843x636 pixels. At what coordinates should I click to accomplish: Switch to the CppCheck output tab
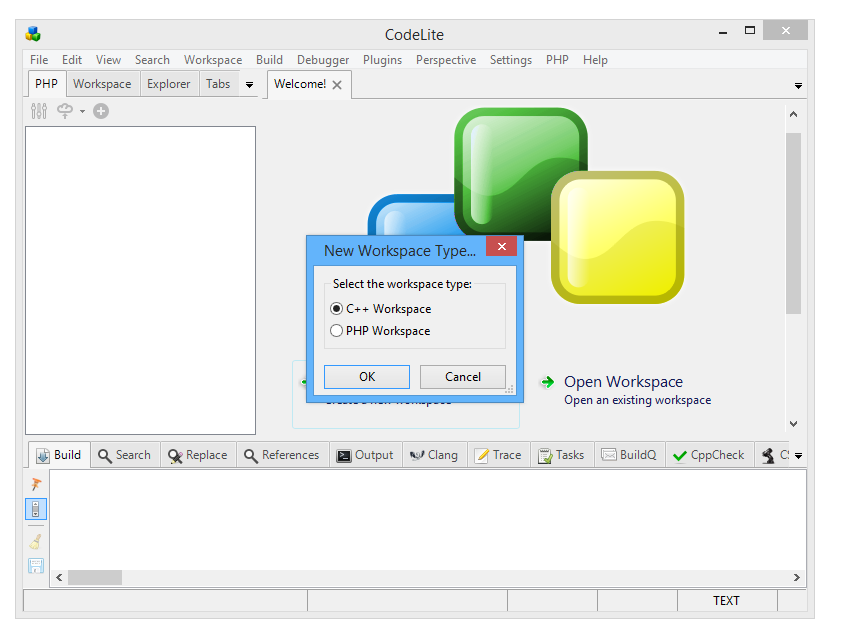(x=708, y=455)
